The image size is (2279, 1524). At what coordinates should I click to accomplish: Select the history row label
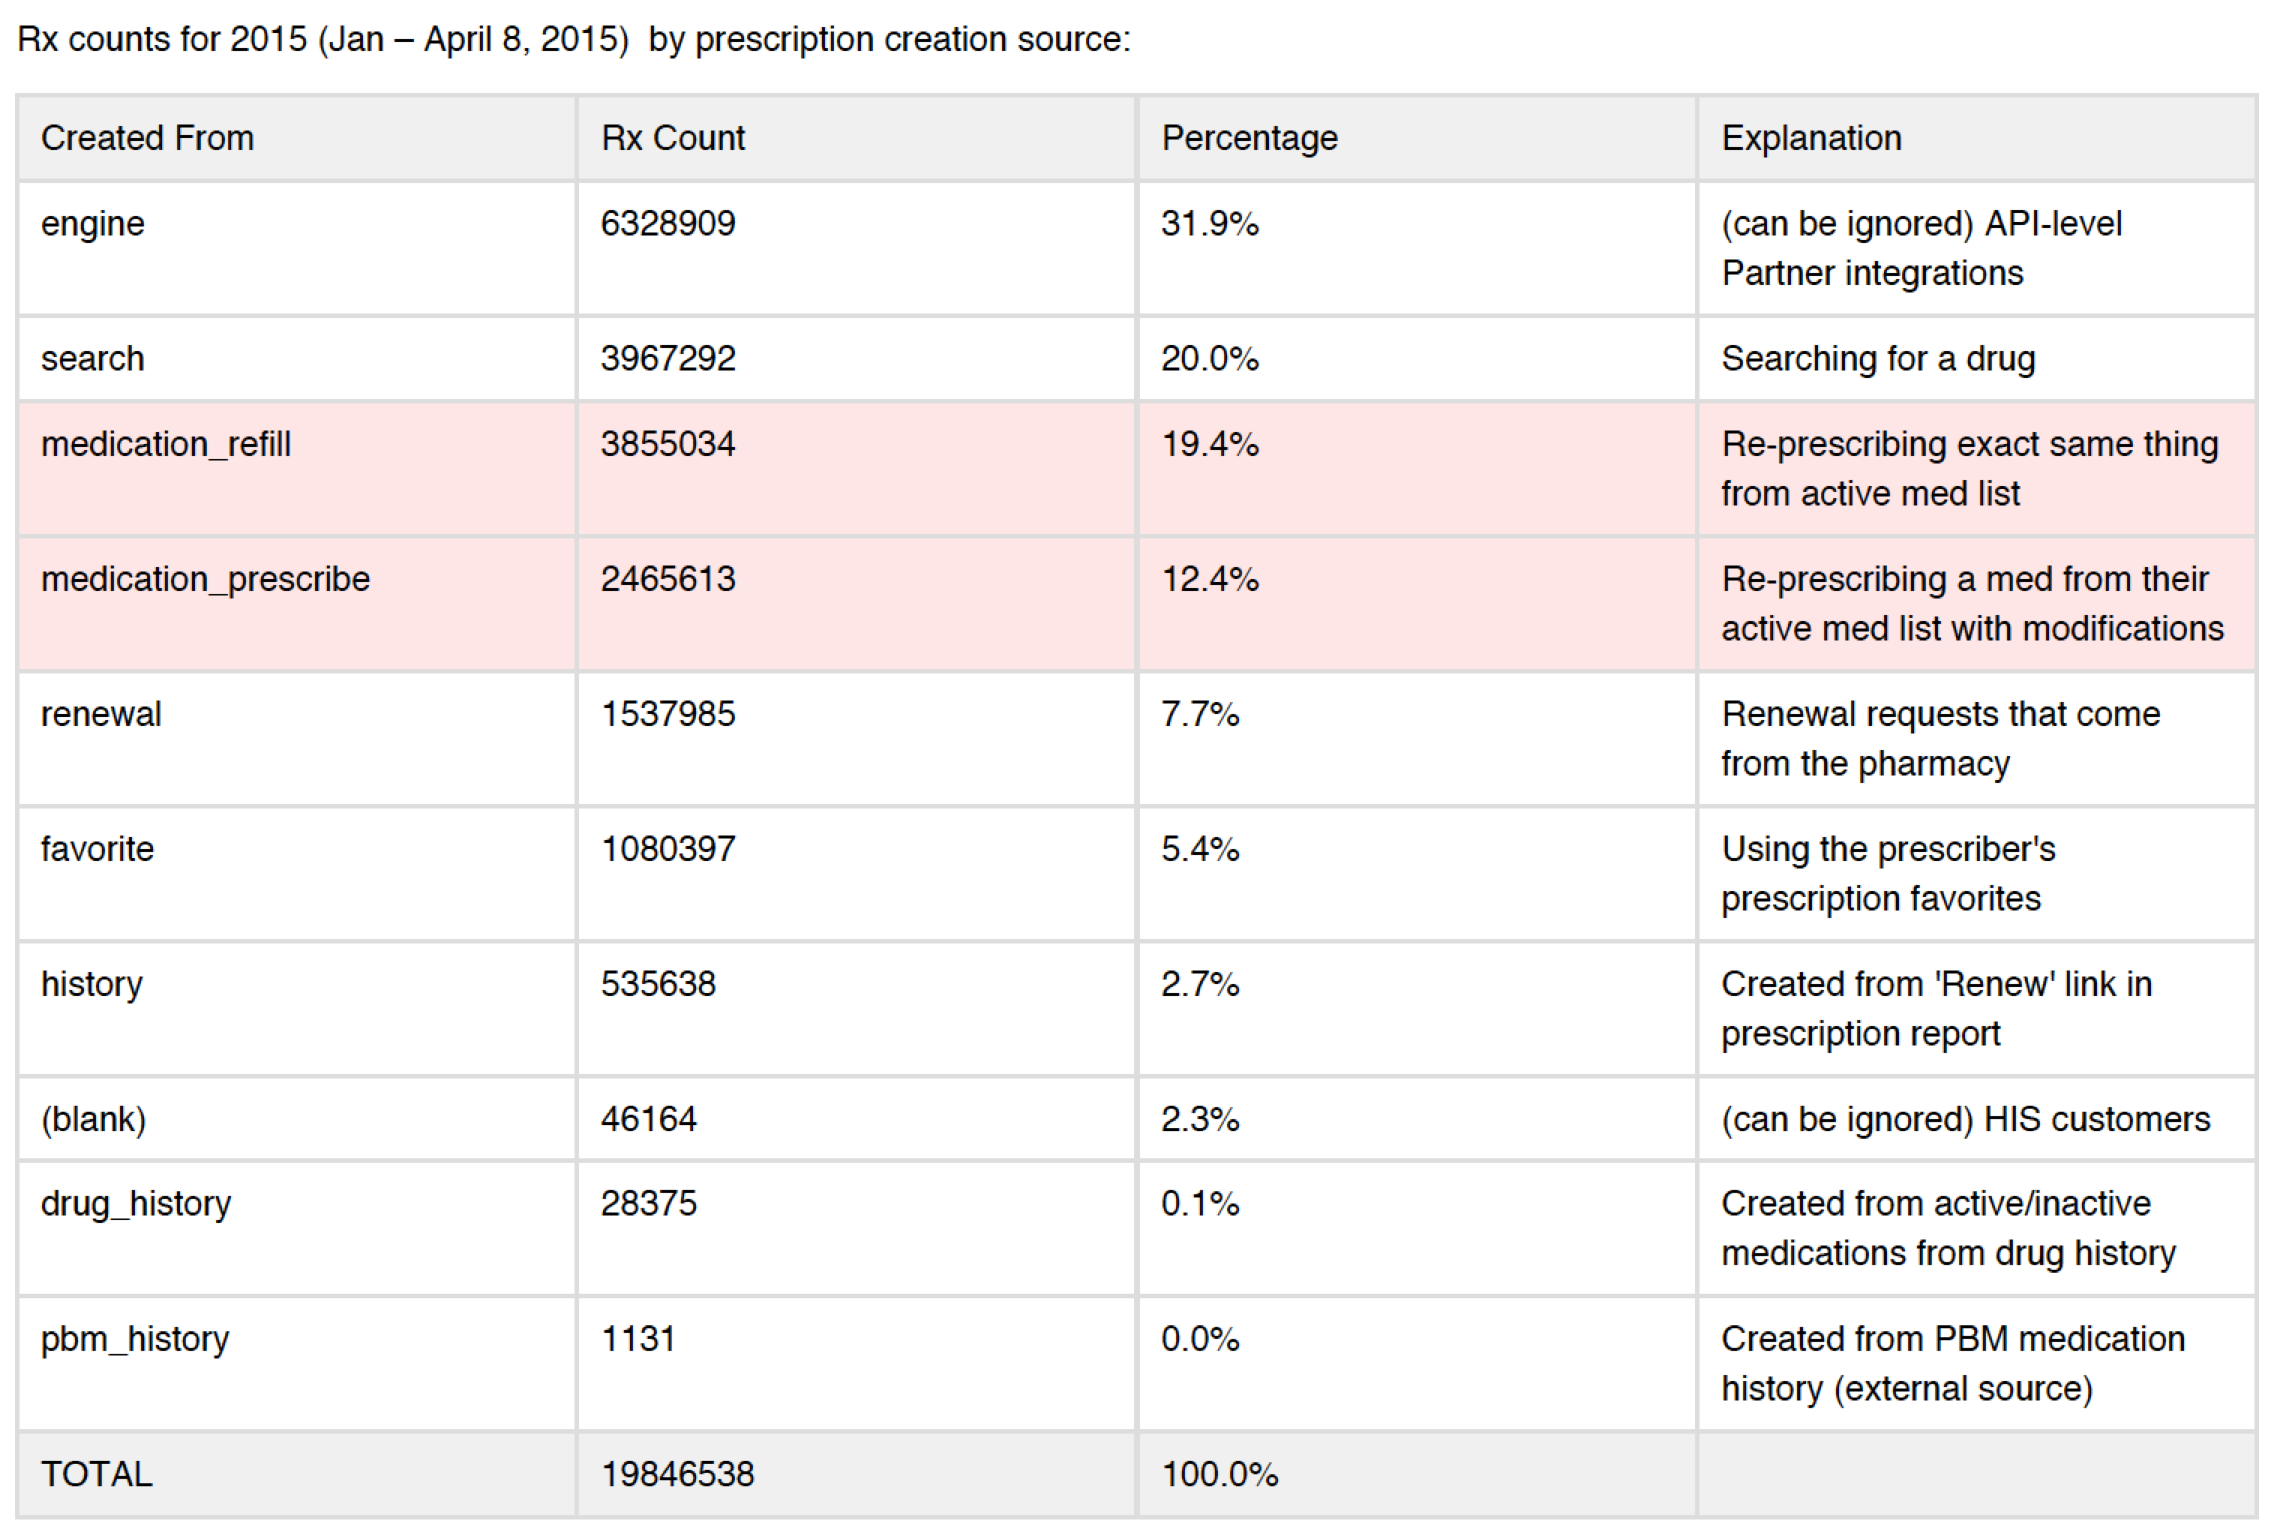click(91, 985)
